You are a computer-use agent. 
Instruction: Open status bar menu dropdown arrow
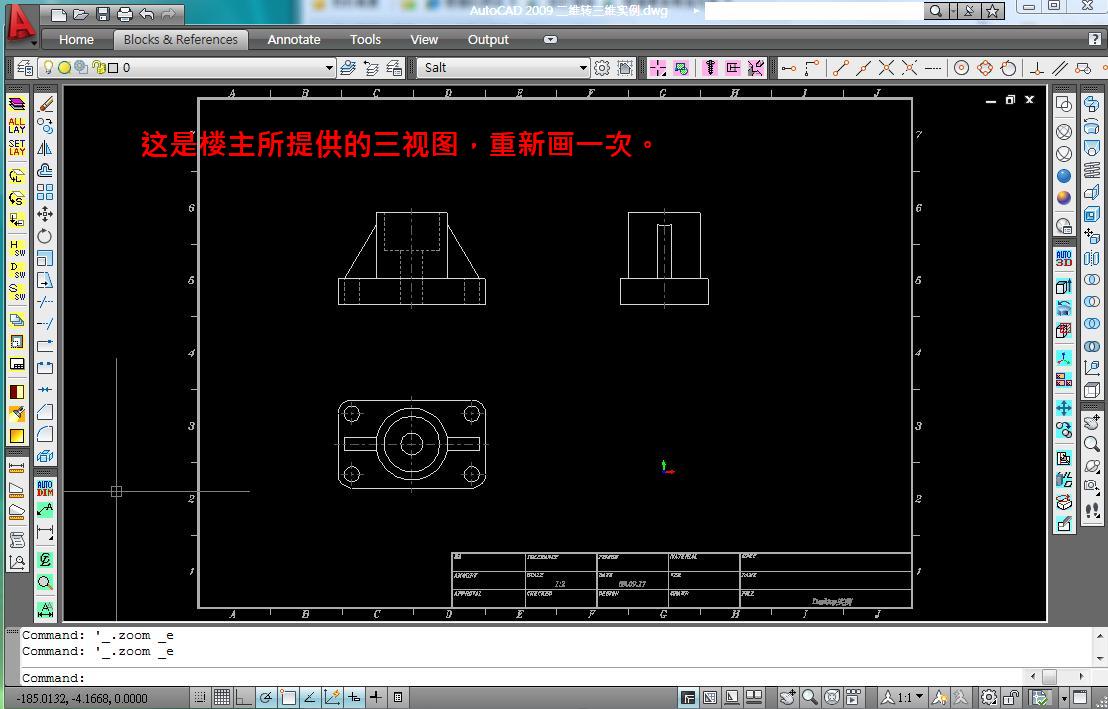[x=1064, y=698]
